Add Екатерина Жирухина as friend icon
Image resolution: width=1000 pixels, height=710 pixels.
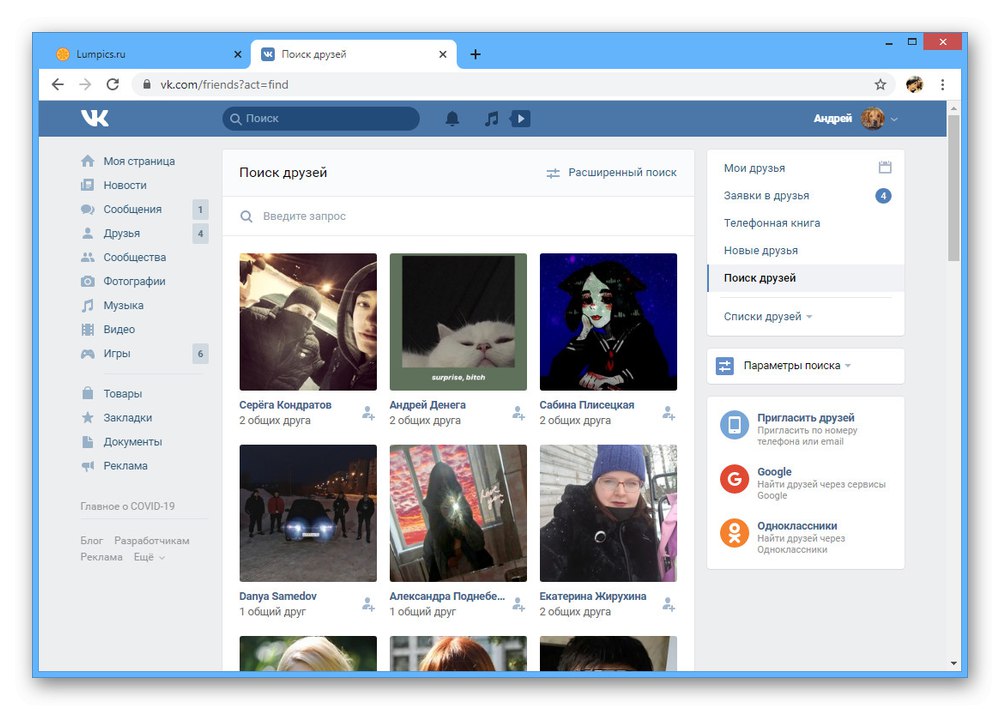(x=668, y=603)
